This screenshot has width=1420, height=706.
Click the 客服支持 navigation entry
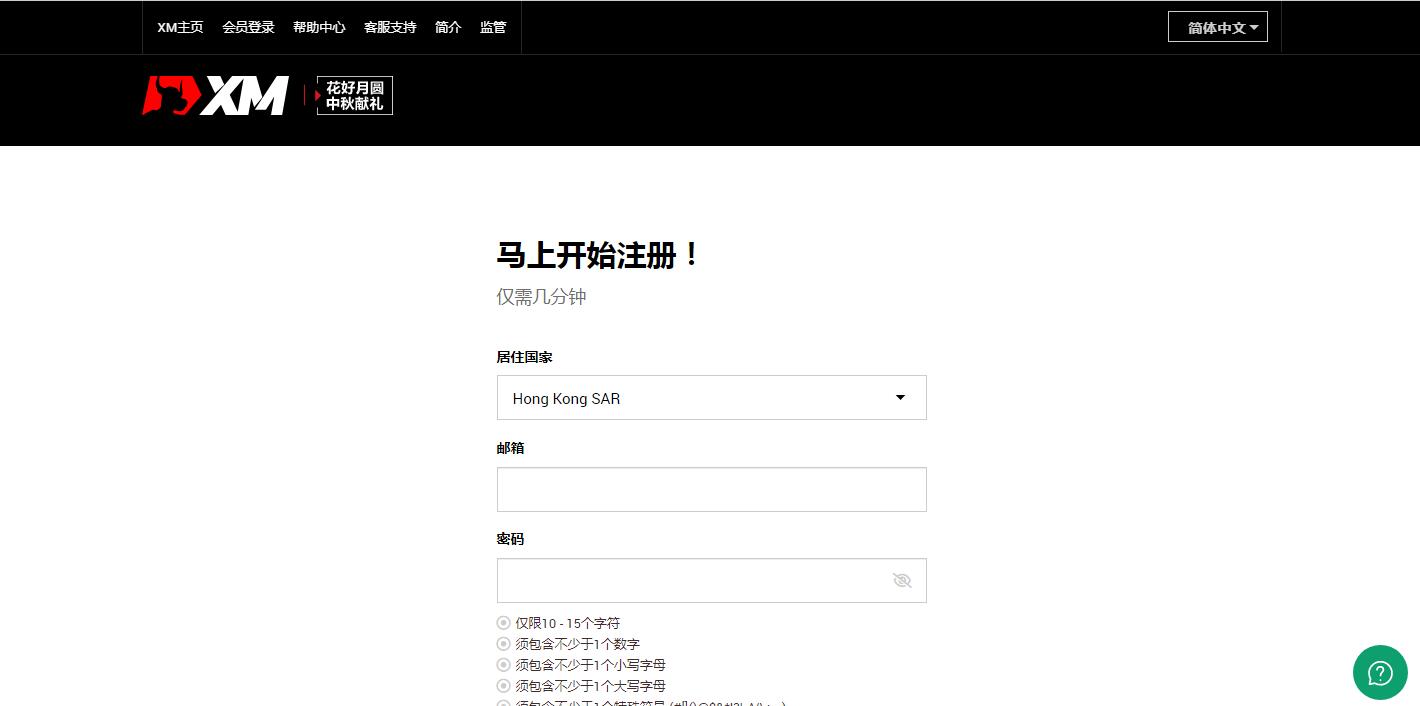pyautogui.click(x=390, y=27)
